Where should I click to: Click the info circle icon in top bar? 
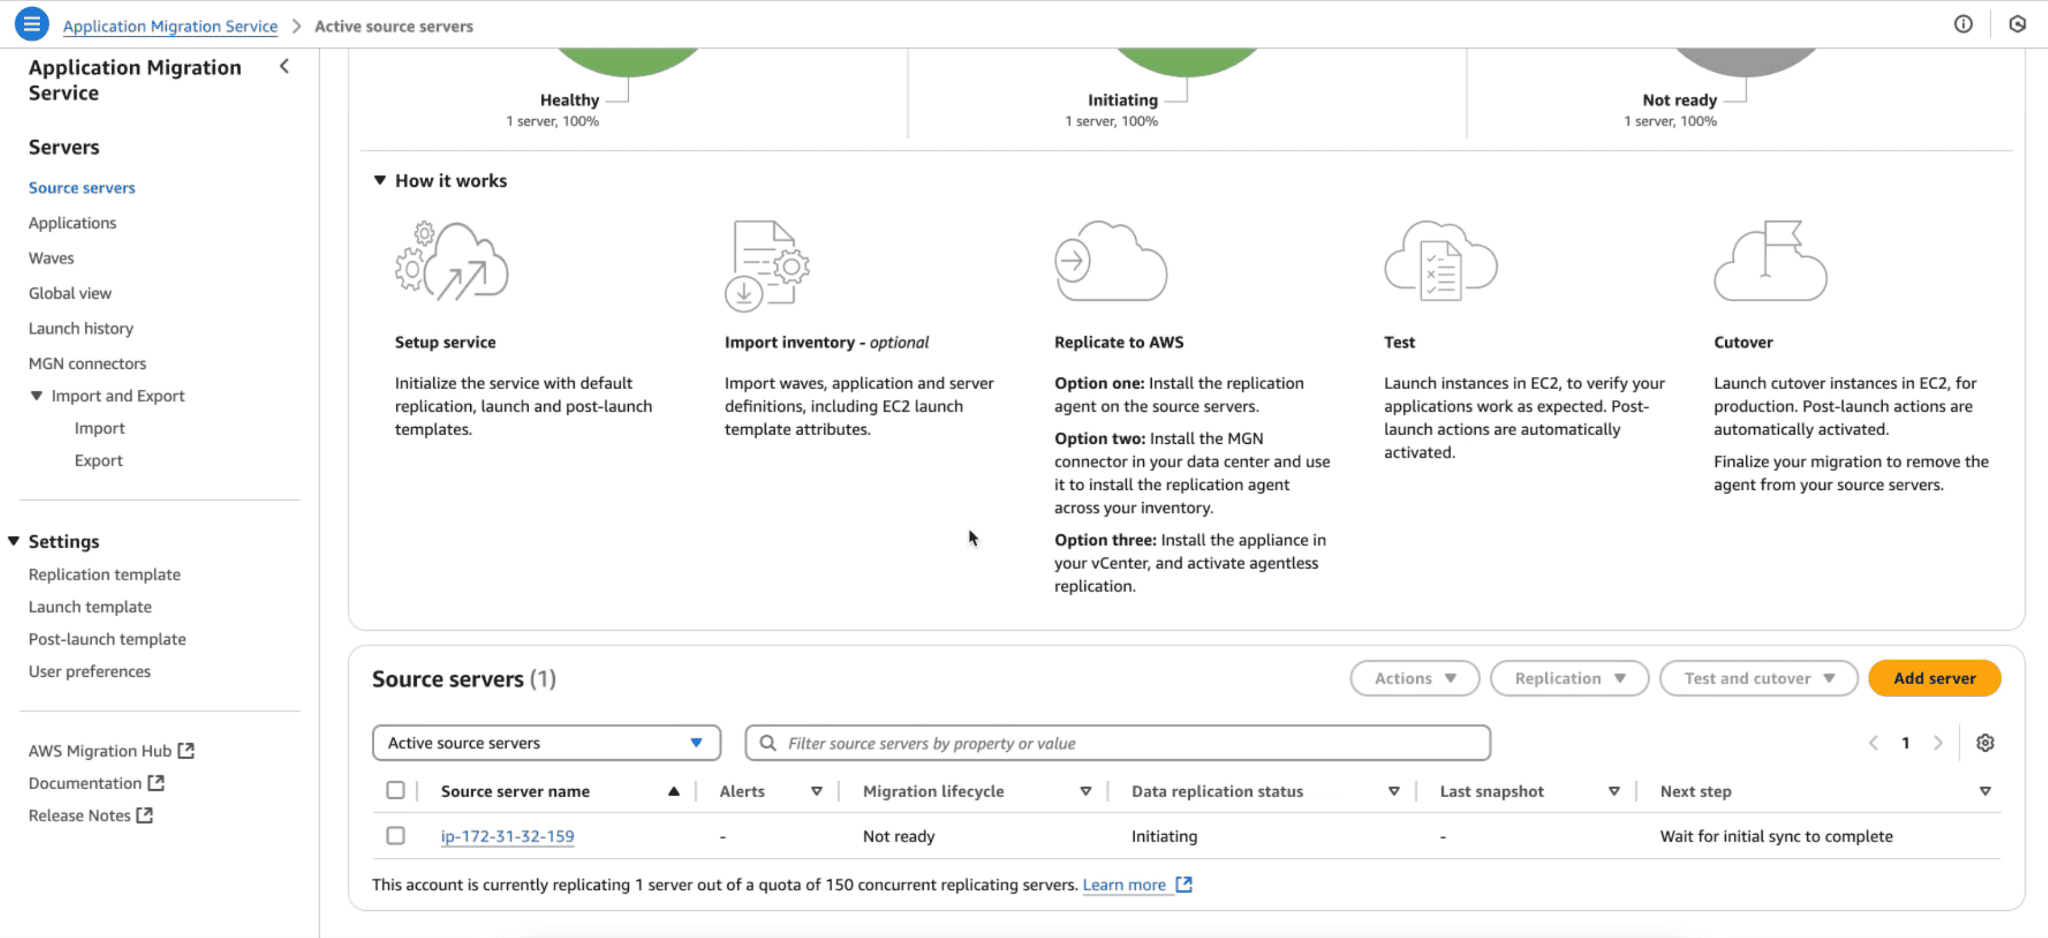click(1963, 24)
